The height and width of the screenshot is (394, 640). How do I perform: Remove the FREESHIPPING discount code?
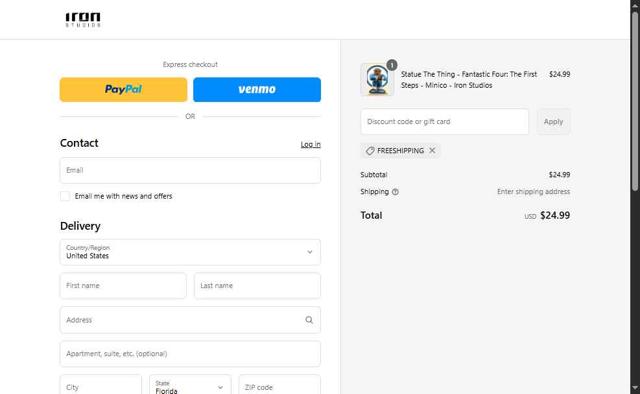coord(432,151)
